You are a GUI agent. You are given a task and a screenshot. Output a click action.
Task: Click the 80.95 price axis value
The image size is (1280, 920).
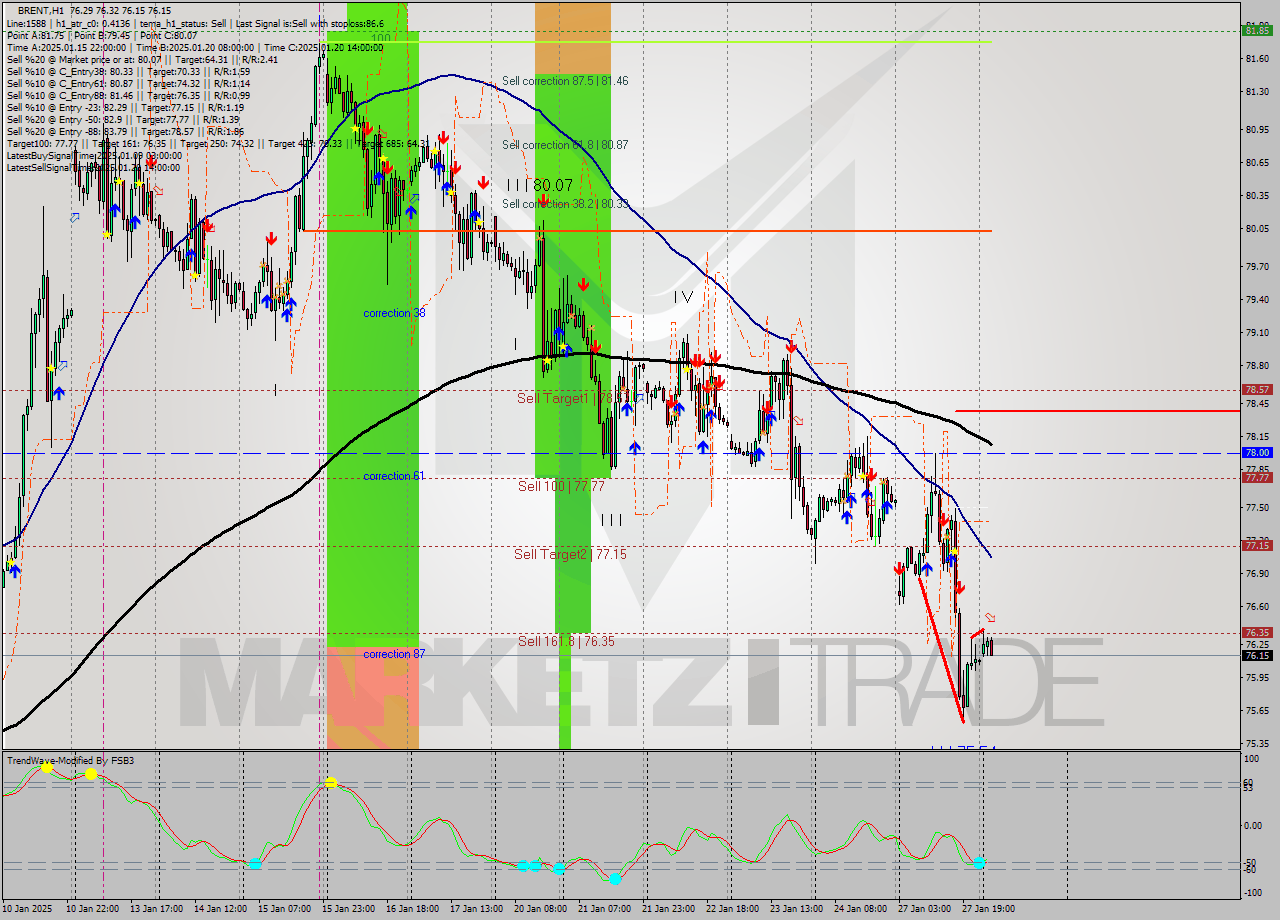coord(1257,130)
